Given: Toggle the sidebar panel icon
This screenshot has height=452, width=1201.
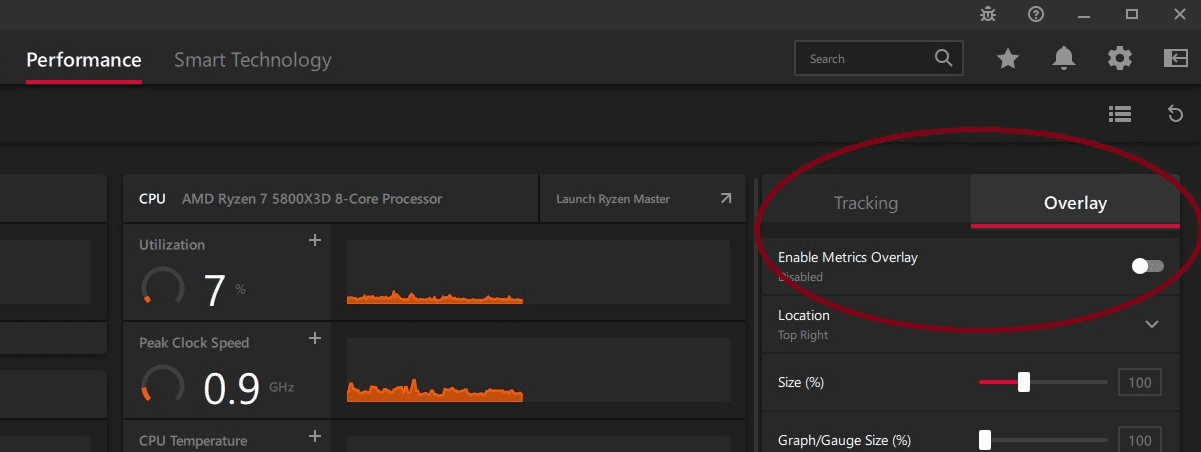Looking at the screenshot, I should pos(1175,58).
